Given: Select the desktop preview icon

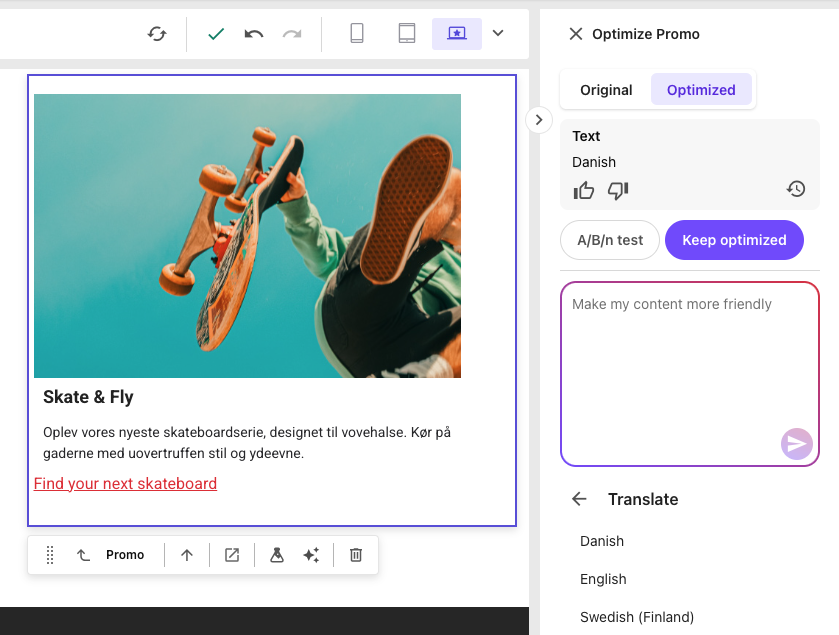Looking at the screenshot, I should [x=457, y=33].
